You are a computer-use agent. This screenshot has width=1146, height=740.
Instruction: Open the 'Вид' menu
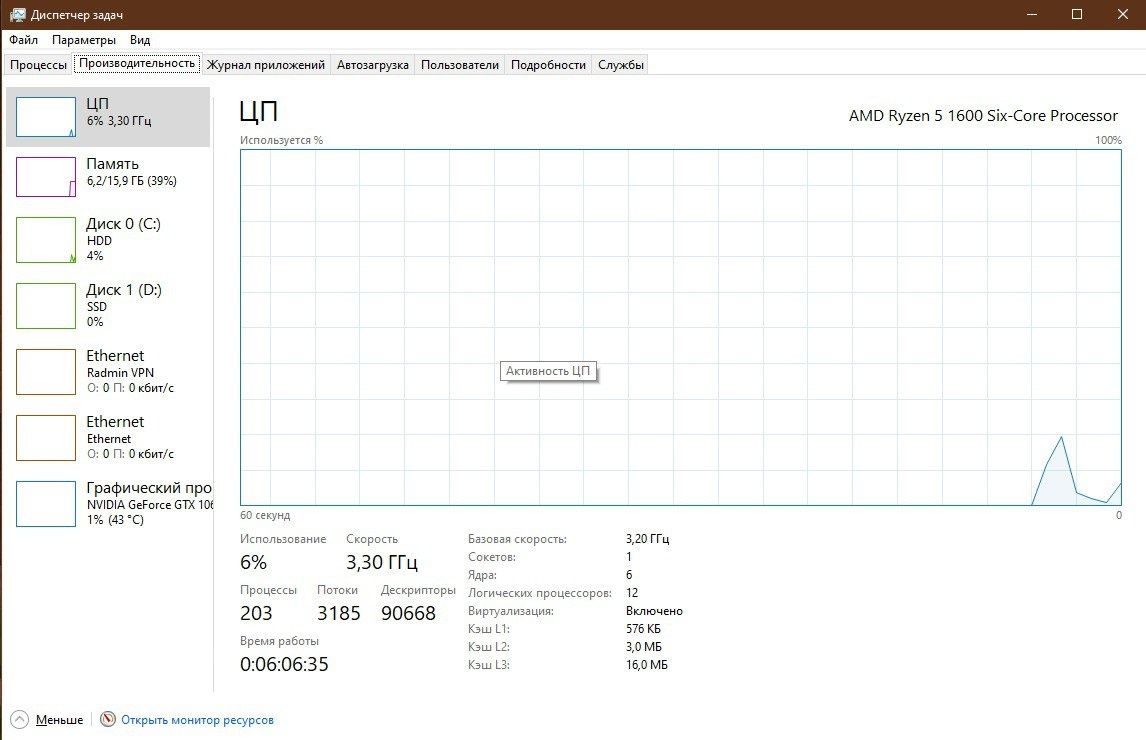click(140, 40)
